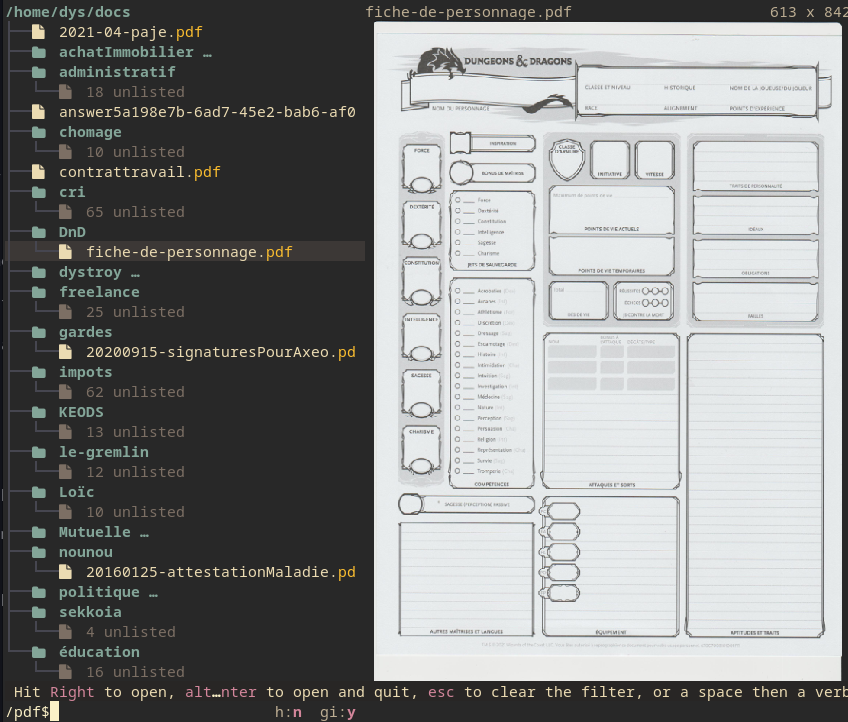
Task: Click the gardes folder icon
Action: 38,332
